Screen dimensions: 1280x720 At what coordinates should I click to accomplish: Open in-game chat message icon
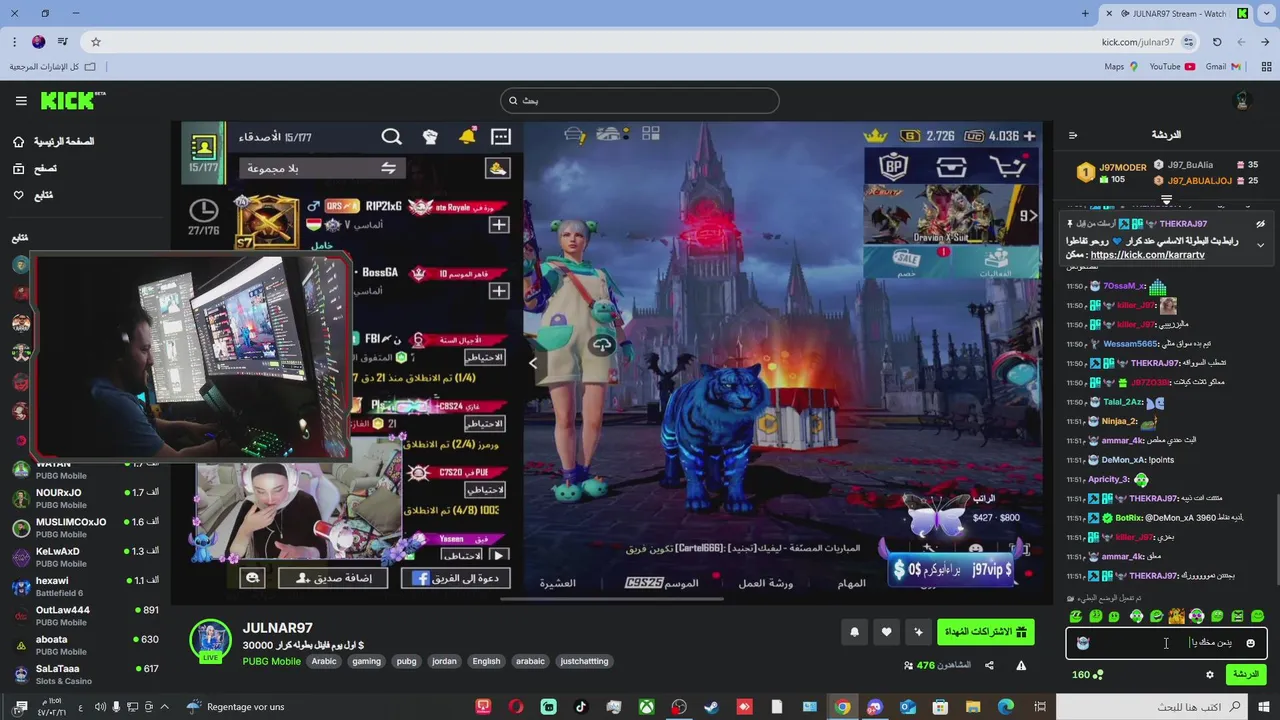pos(501,137)
